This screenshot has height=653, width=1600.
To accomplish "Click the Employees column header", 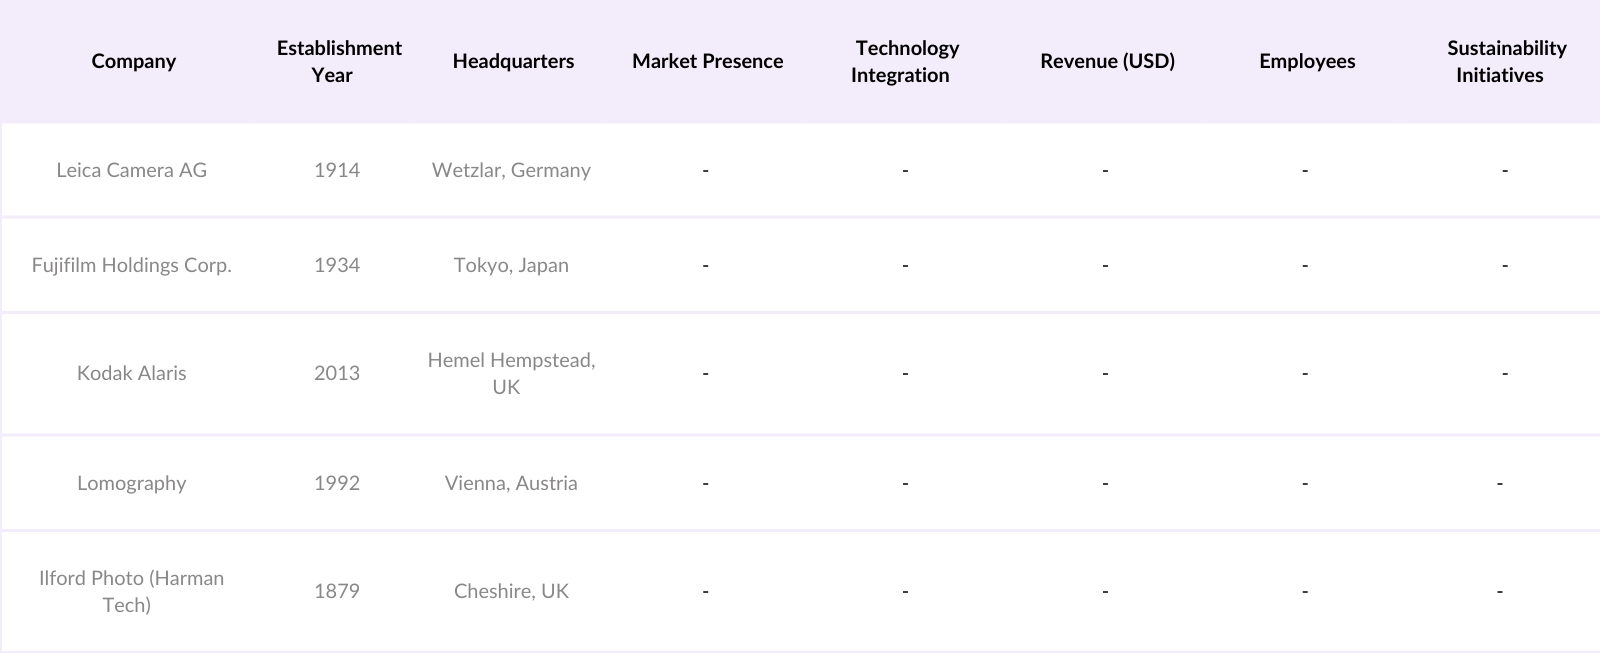I will coord(1307,61).
